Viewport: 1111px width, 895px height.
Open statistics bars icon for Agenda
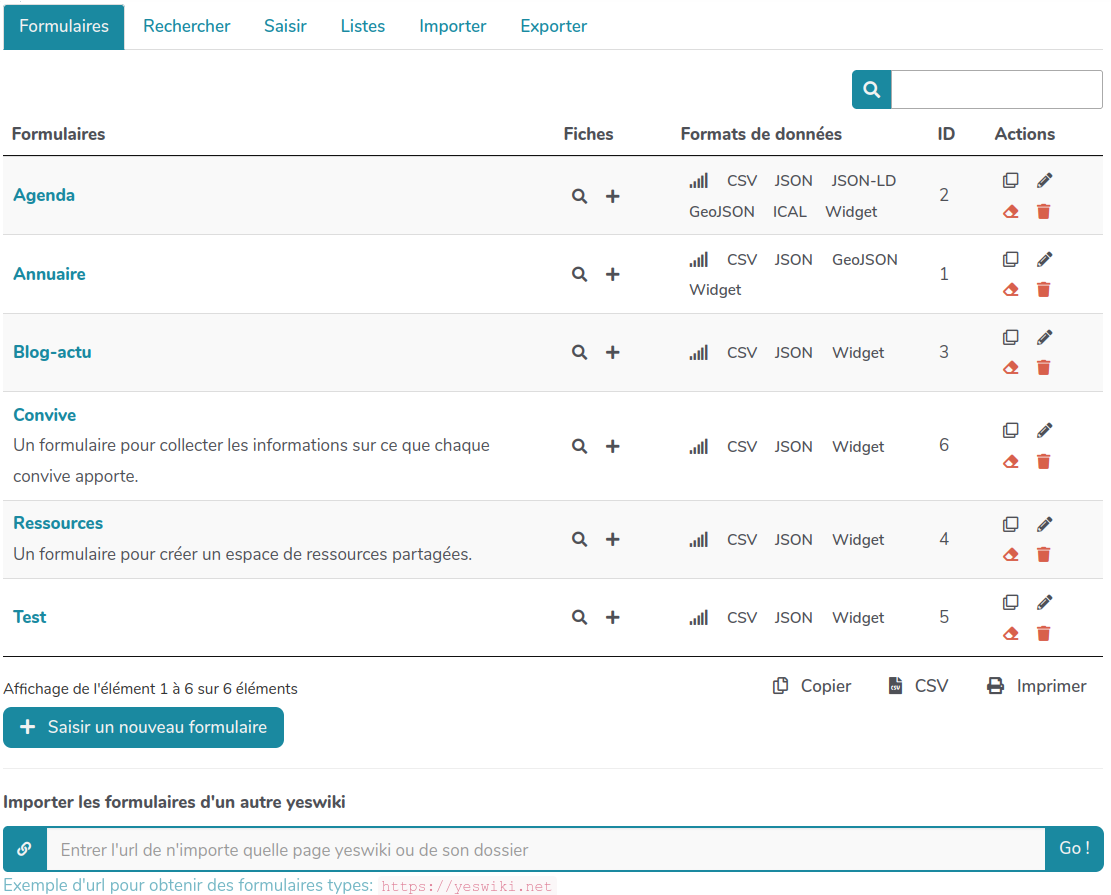(x=698, y=181)
